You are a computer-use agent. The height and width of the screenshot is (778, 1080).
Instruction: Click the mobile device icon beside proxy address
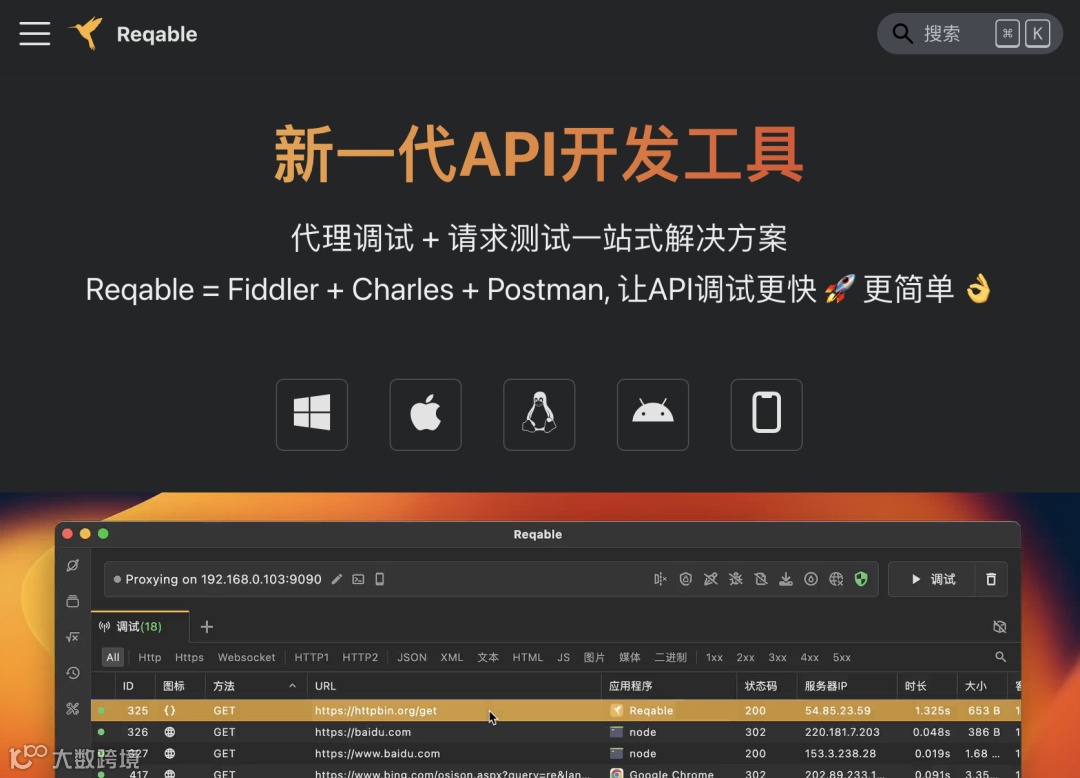point(380,579)
